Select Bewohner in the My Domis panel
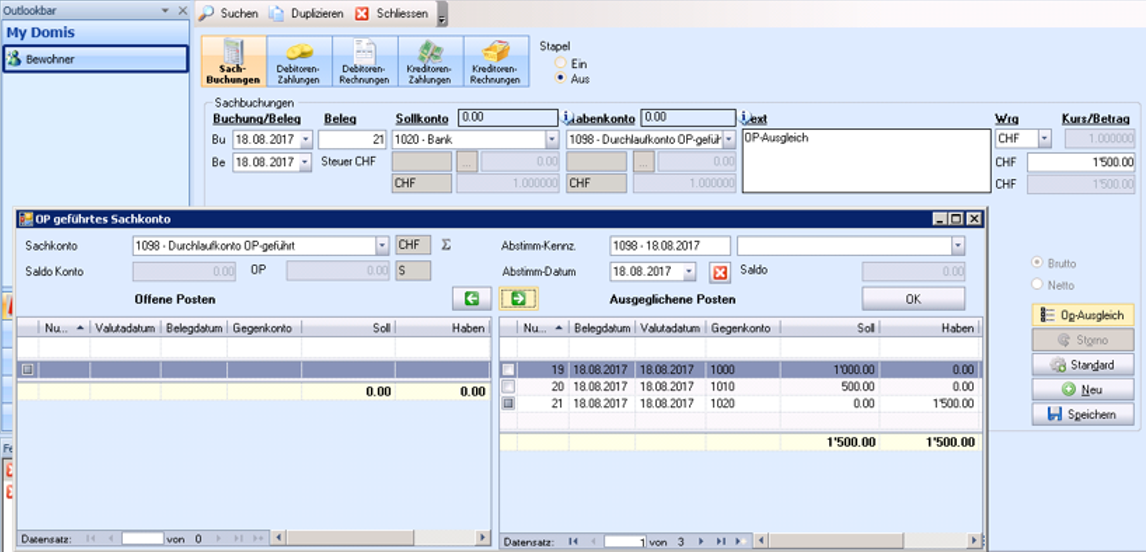The image size is (1146, 554). click(95, 59)
